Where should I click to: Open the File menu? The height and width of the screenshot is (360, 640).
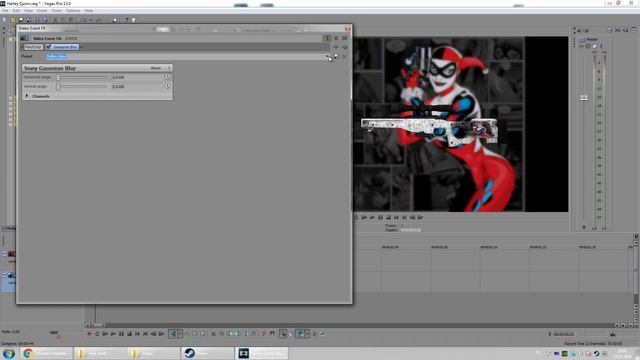click(5, 11)
